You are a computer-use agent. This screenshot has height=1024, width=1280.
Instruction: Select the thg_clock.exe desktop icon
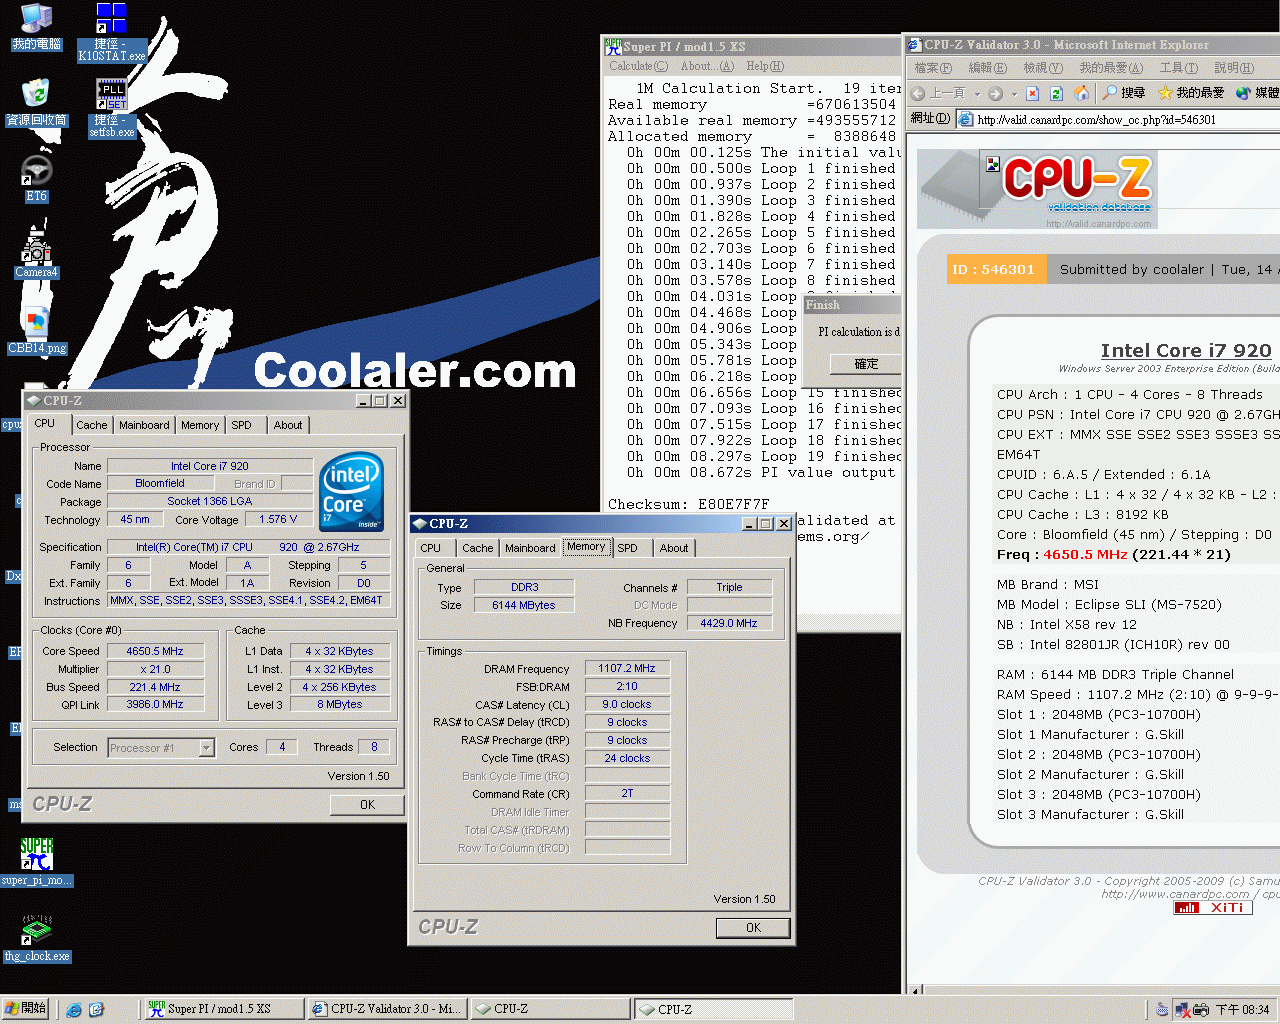point(37,939)
